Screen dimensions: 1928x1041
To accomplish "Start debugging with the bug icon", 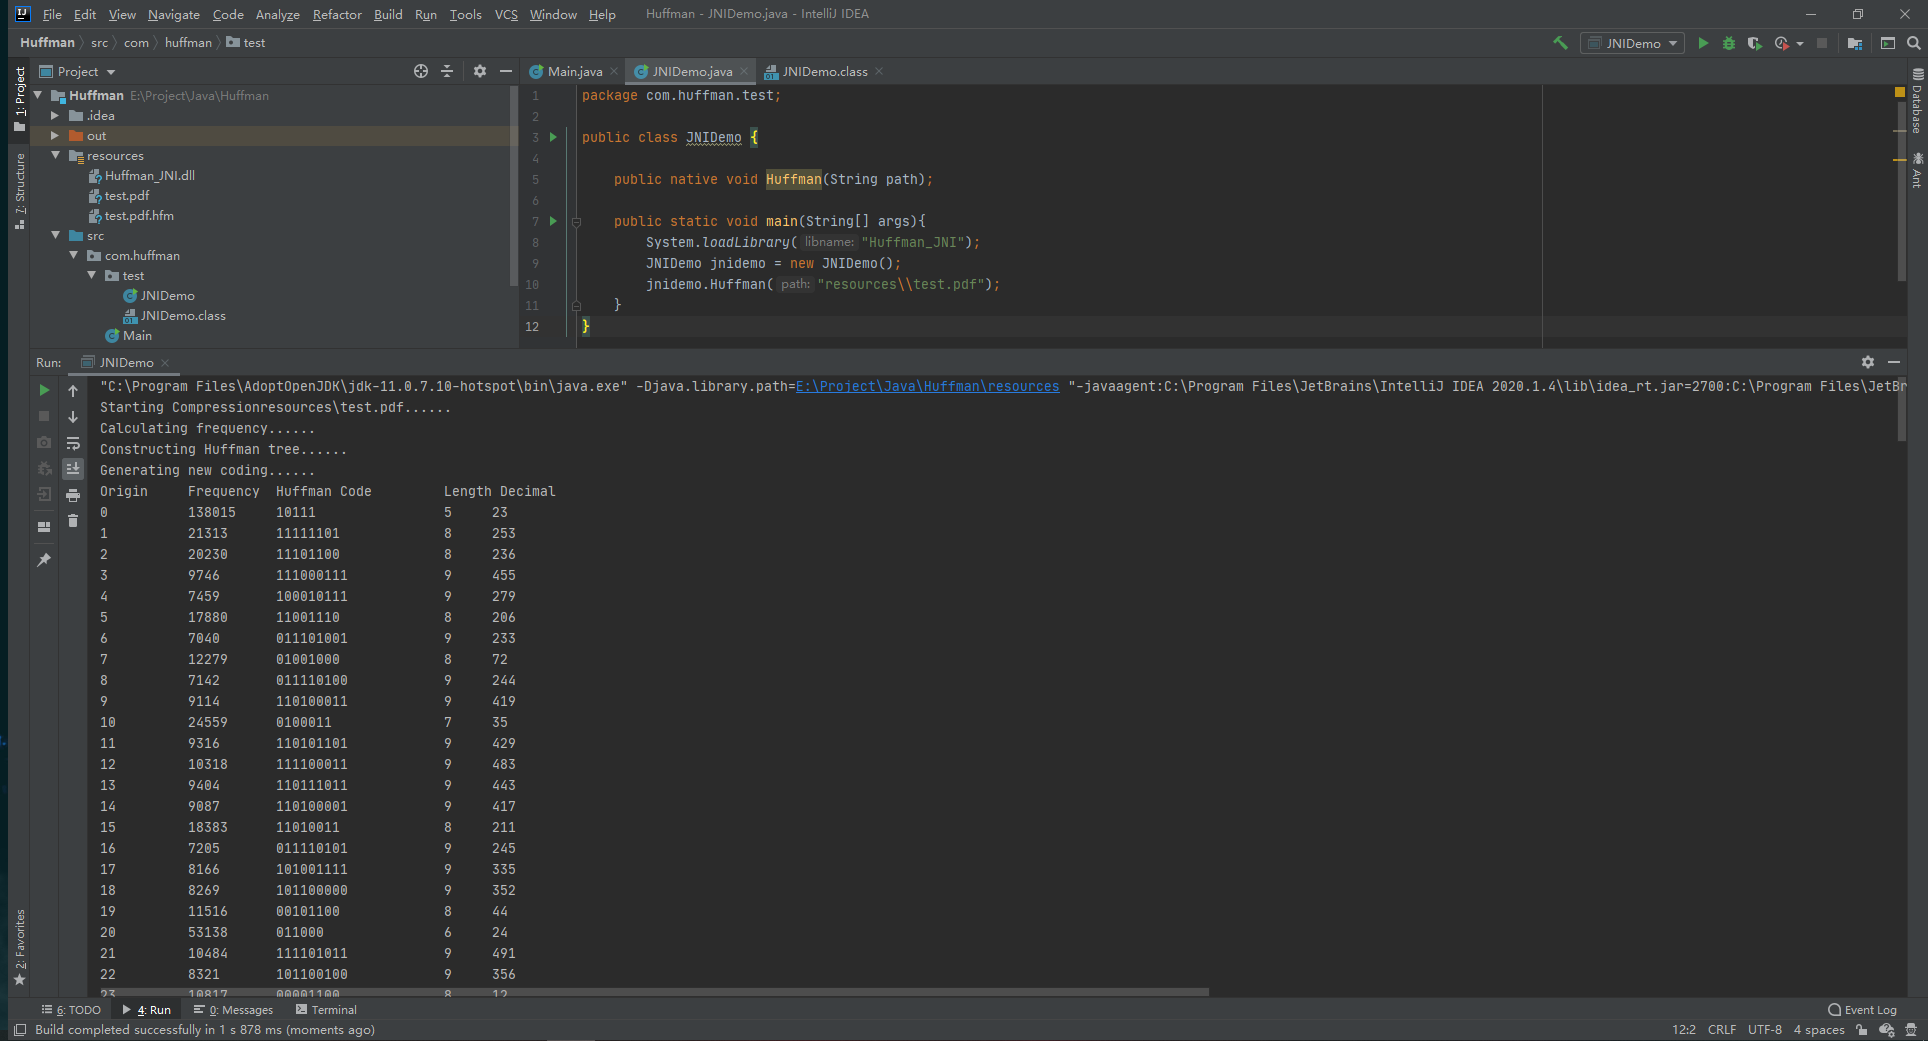I will click(x=1729, y=43).
